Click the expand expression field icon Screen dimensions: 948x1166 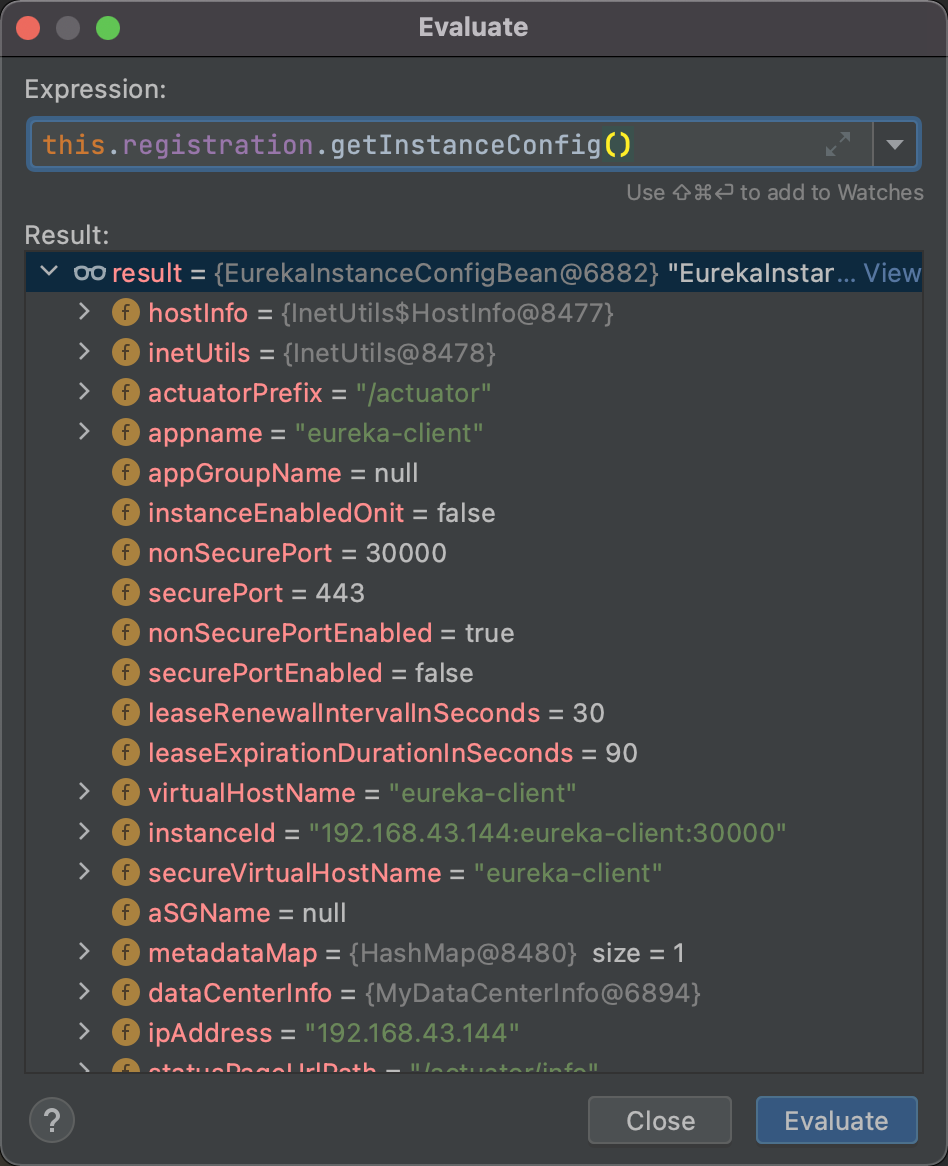838,145
